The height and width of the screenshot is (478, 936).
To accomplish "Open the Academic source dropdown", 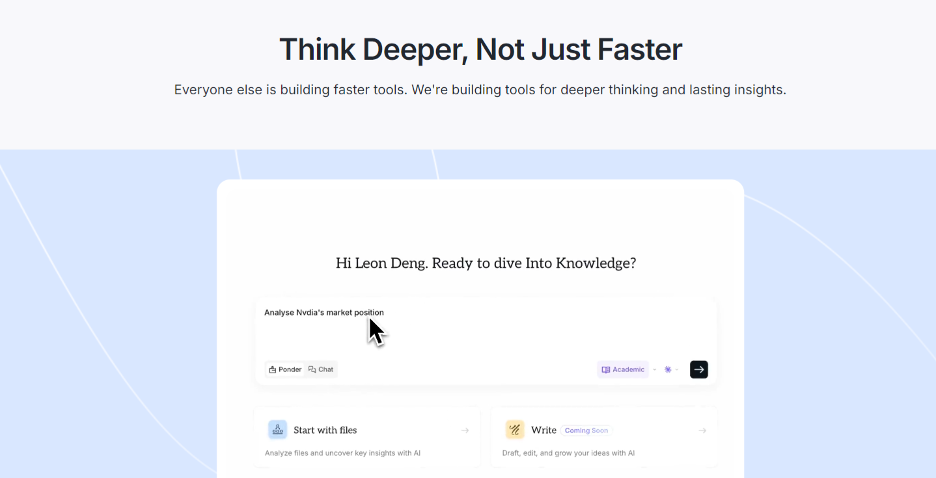I will (x=623, y=369).
